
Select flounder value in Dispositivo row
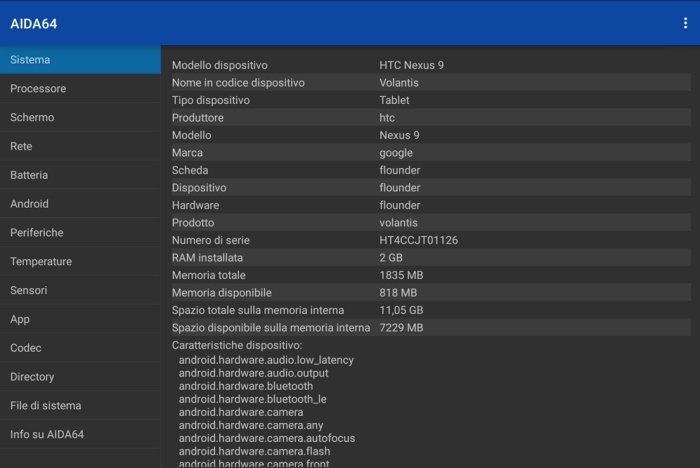pyautogui.click(x=400, y=188)
